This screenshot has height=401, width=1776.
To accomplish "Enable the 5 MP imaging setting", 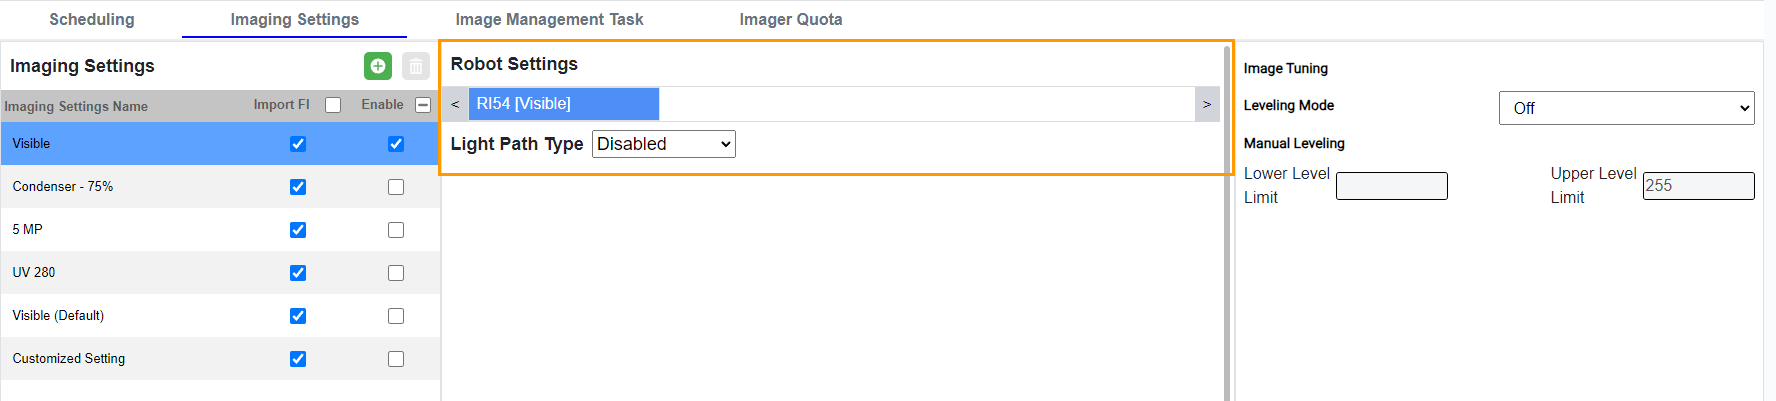I will click(x=396, y=230).
